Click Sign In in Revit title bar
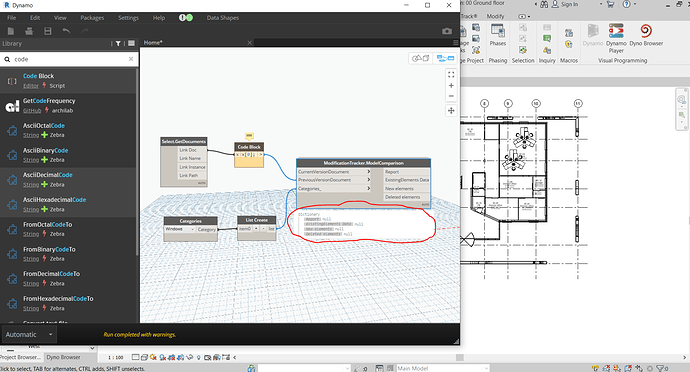 pyautogui.click(x=565, y=4)
